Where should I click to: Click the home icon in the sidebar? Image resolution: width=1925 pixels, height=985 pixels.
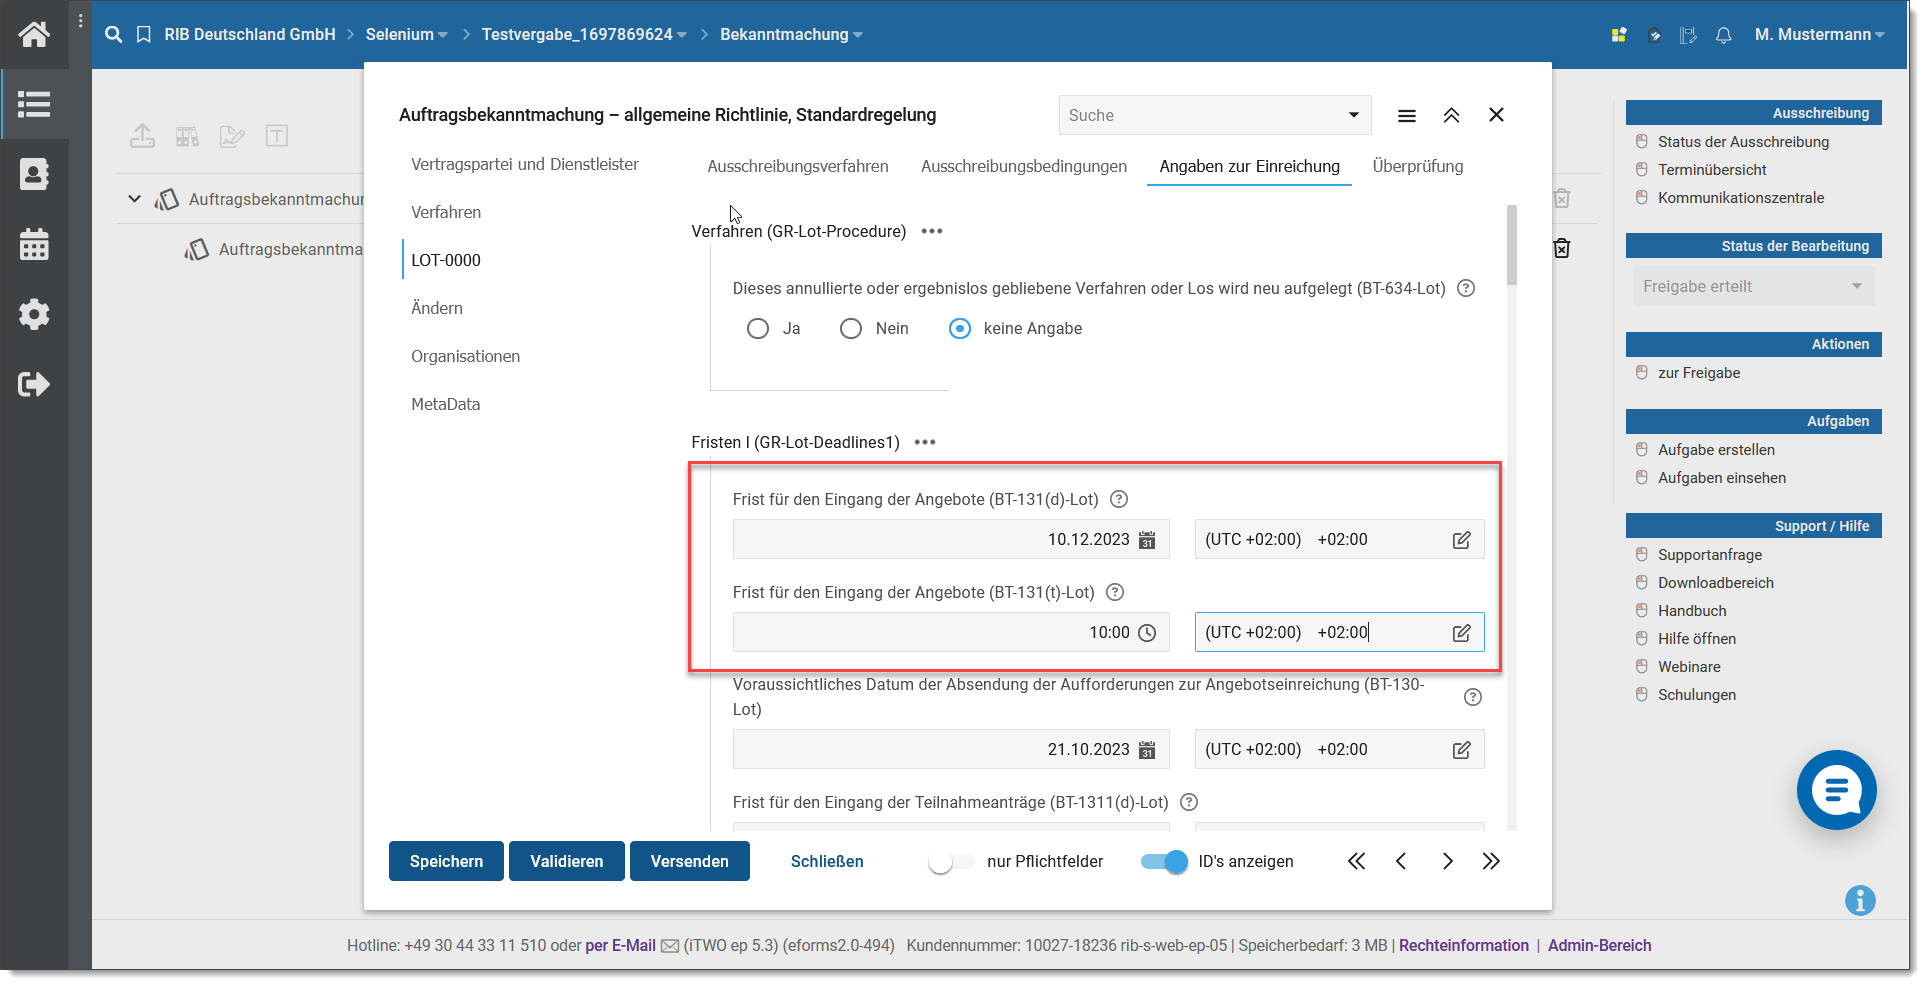pos(34,35)
